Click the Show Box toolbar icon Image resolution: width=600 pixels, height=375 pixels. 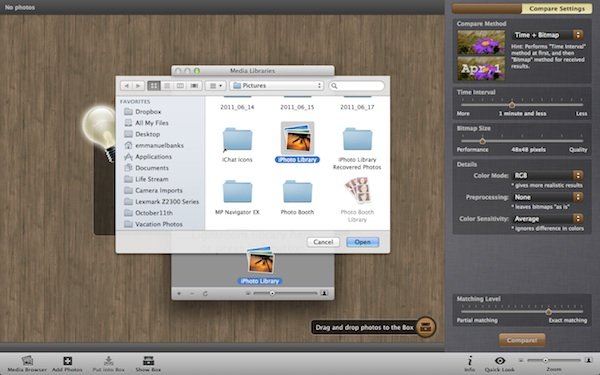pyautogui.click(x=148, y=363)
